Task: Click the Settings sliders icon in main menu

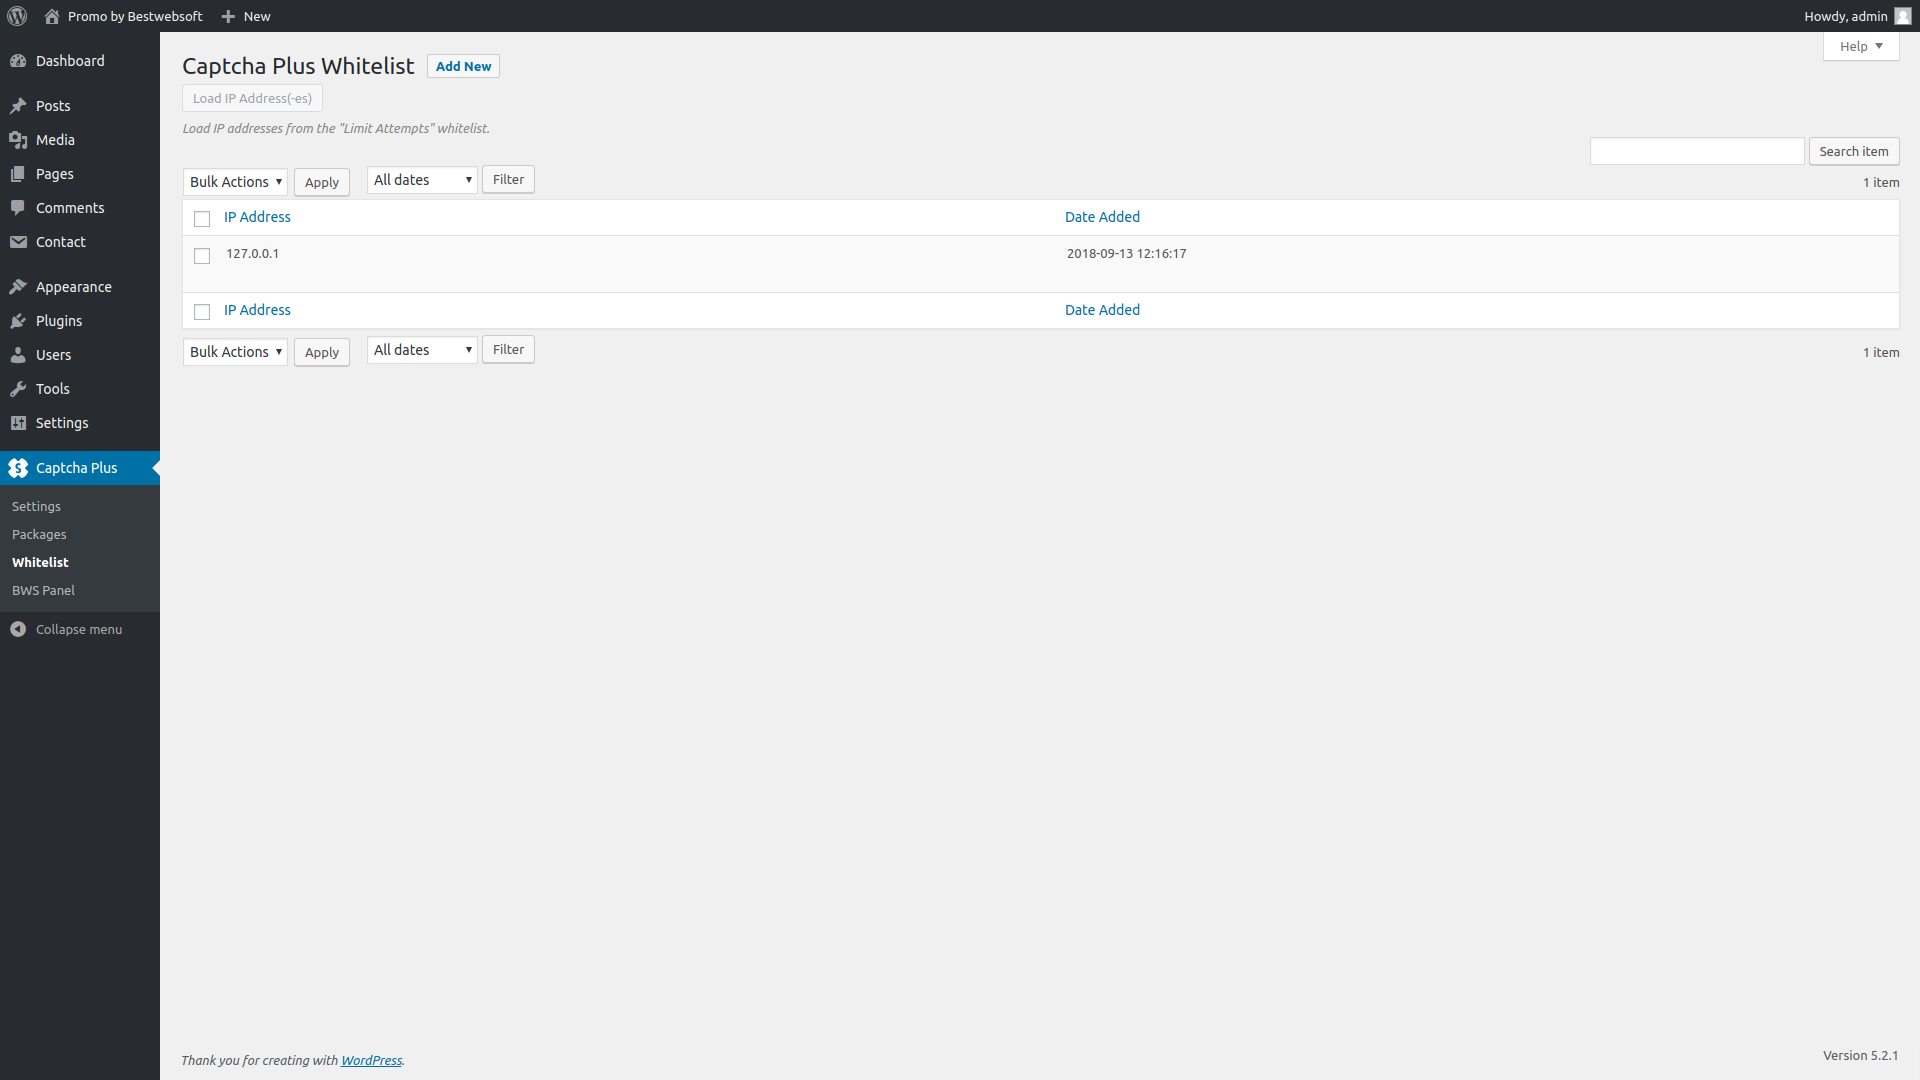Action: (18, 423)
